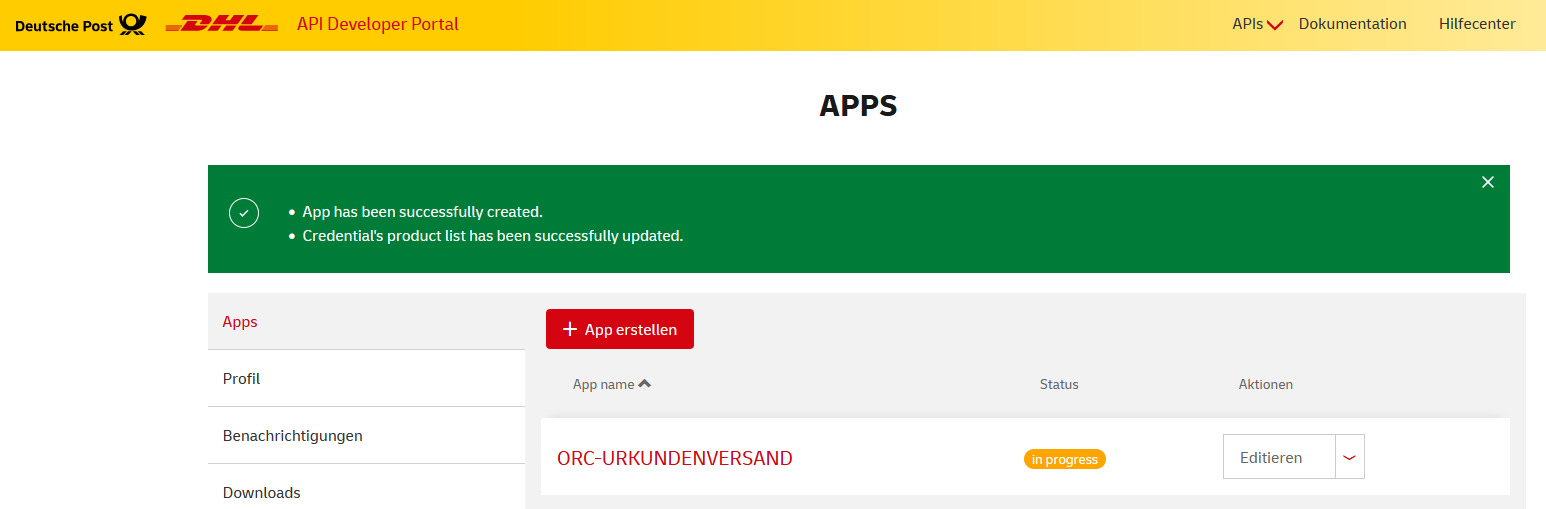Expand the arrow next to Editieren
Screen dimensions: 1546x509
tap(1349, 457)
